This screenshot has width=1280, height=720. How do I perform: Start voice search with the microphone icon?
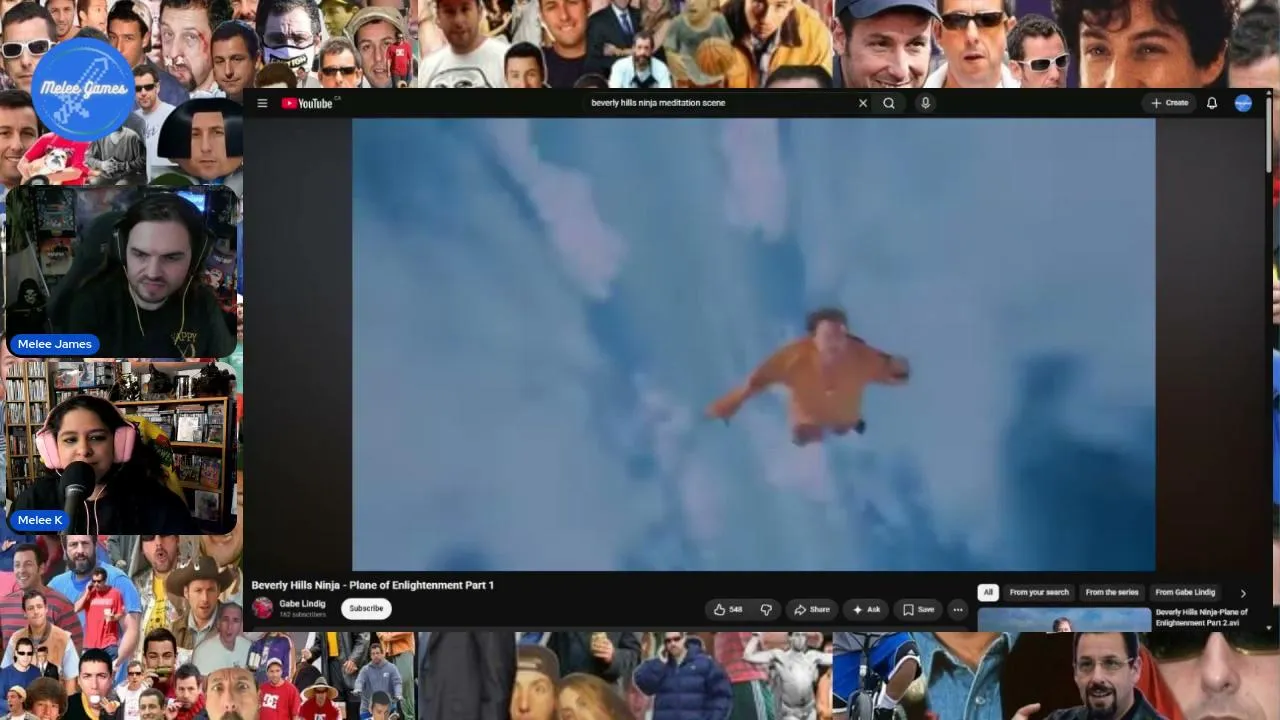click(x=925, y=103)
